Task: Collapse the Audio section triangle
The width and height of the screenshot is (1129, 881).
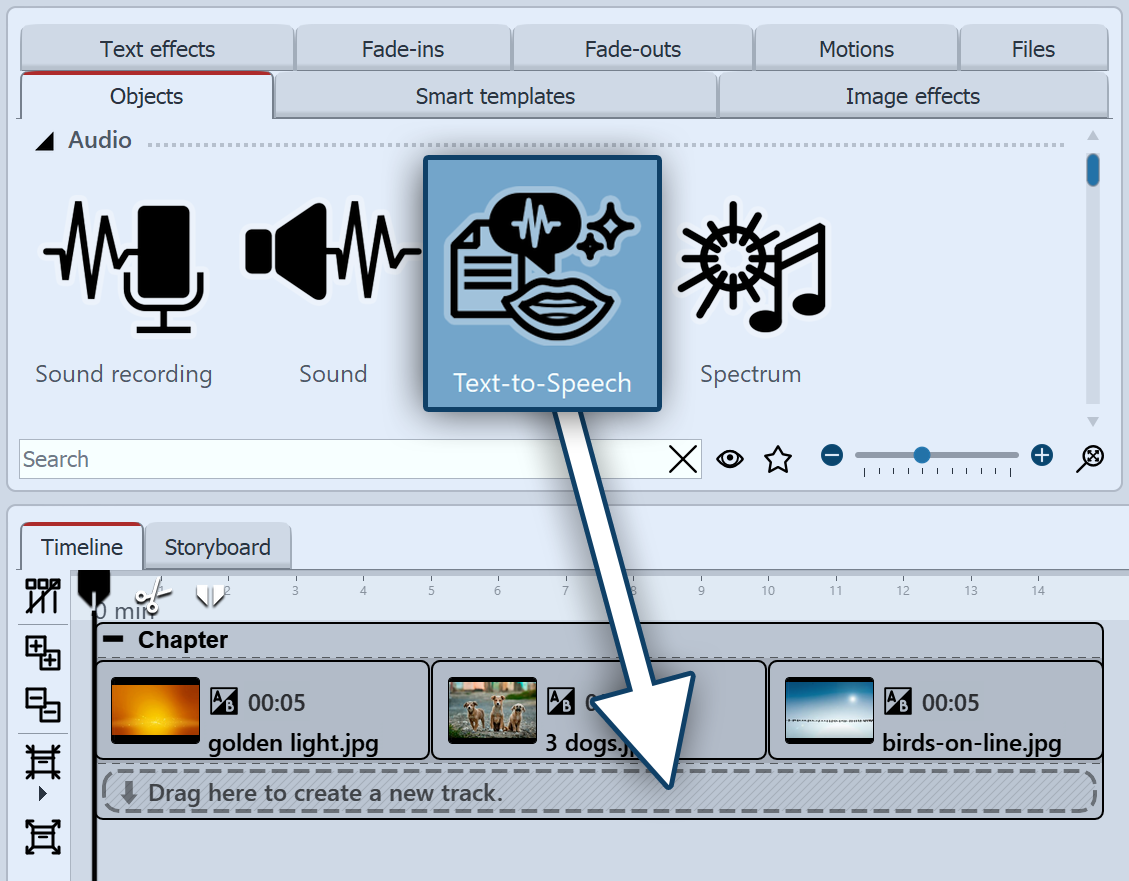Action: 44,142
